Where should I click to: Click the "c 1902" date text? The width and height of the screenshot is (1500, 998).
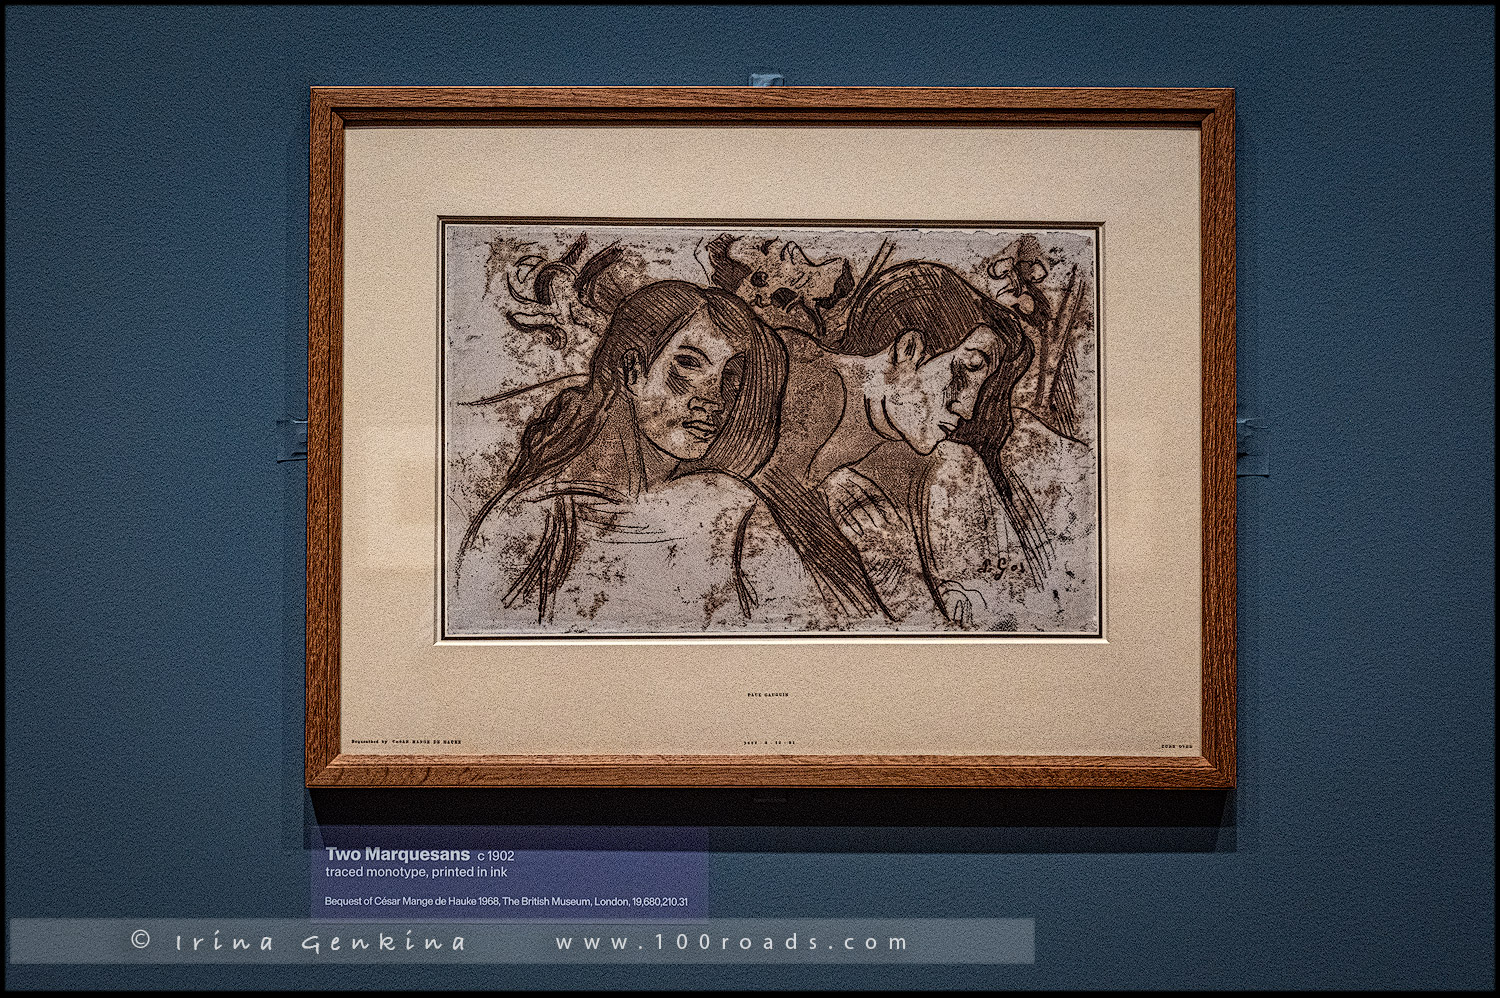coord(495,856)
